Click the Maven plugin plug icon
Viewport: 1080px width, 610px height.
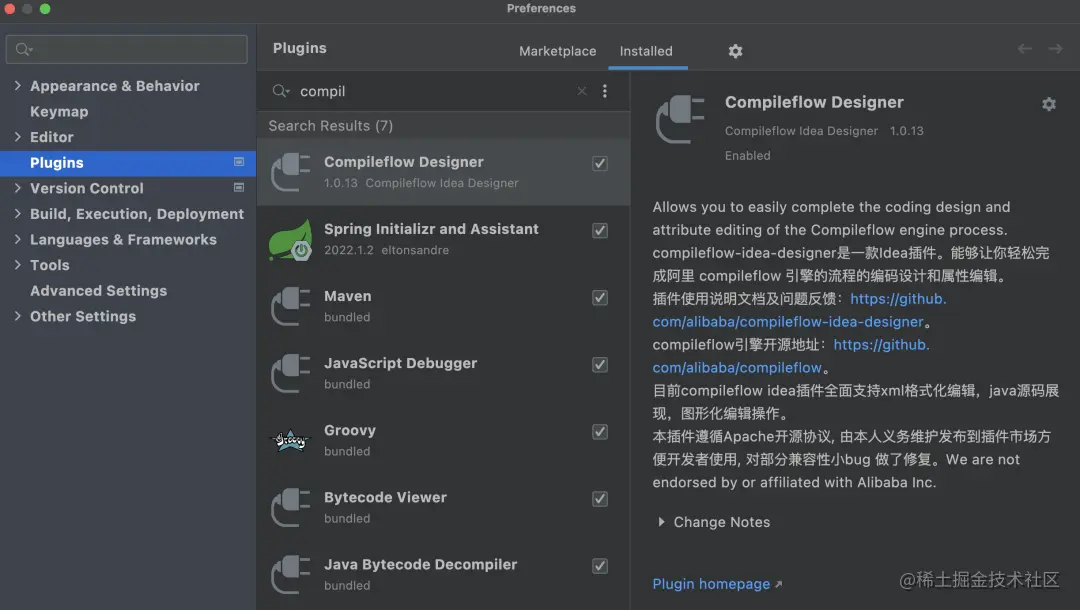[x=291, y=306]
